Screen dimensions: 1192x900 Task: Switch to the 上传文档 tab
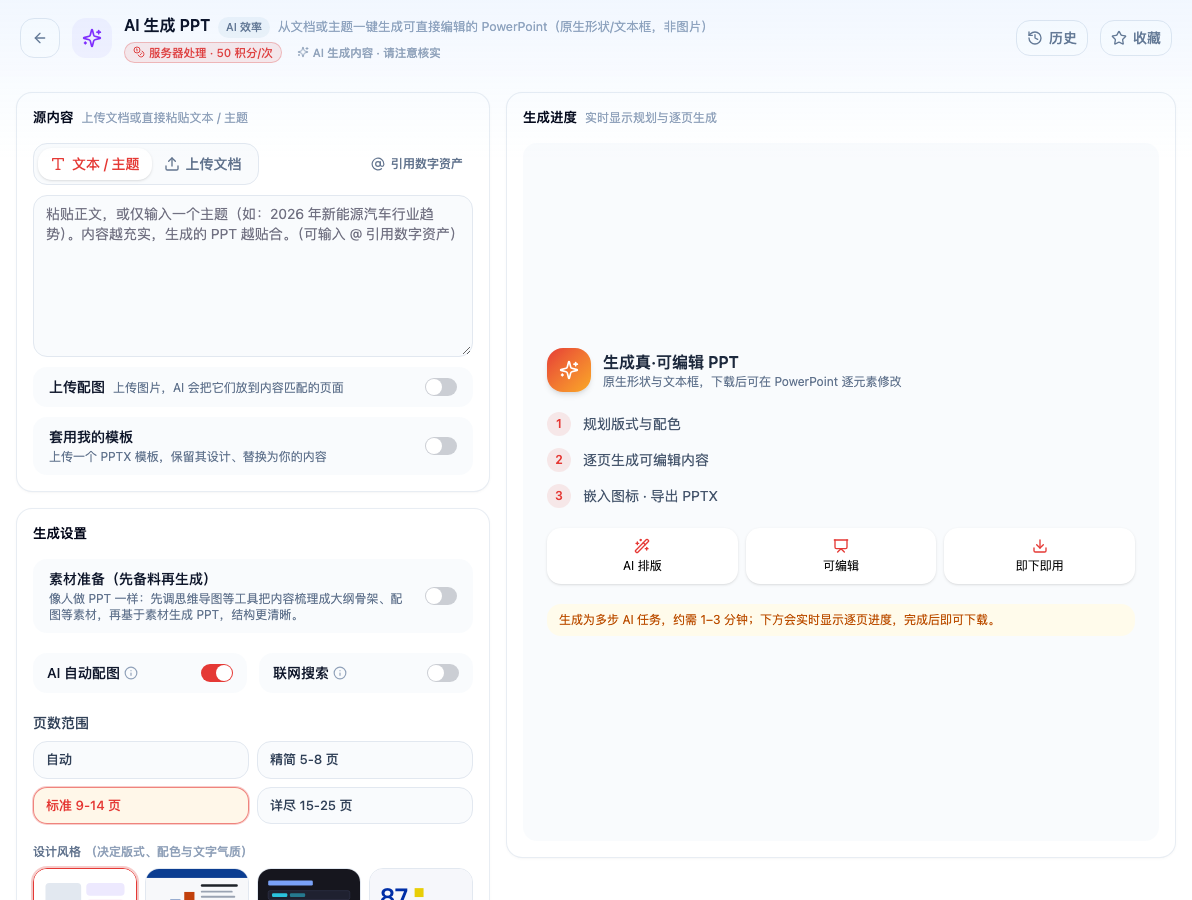(203, 164)
